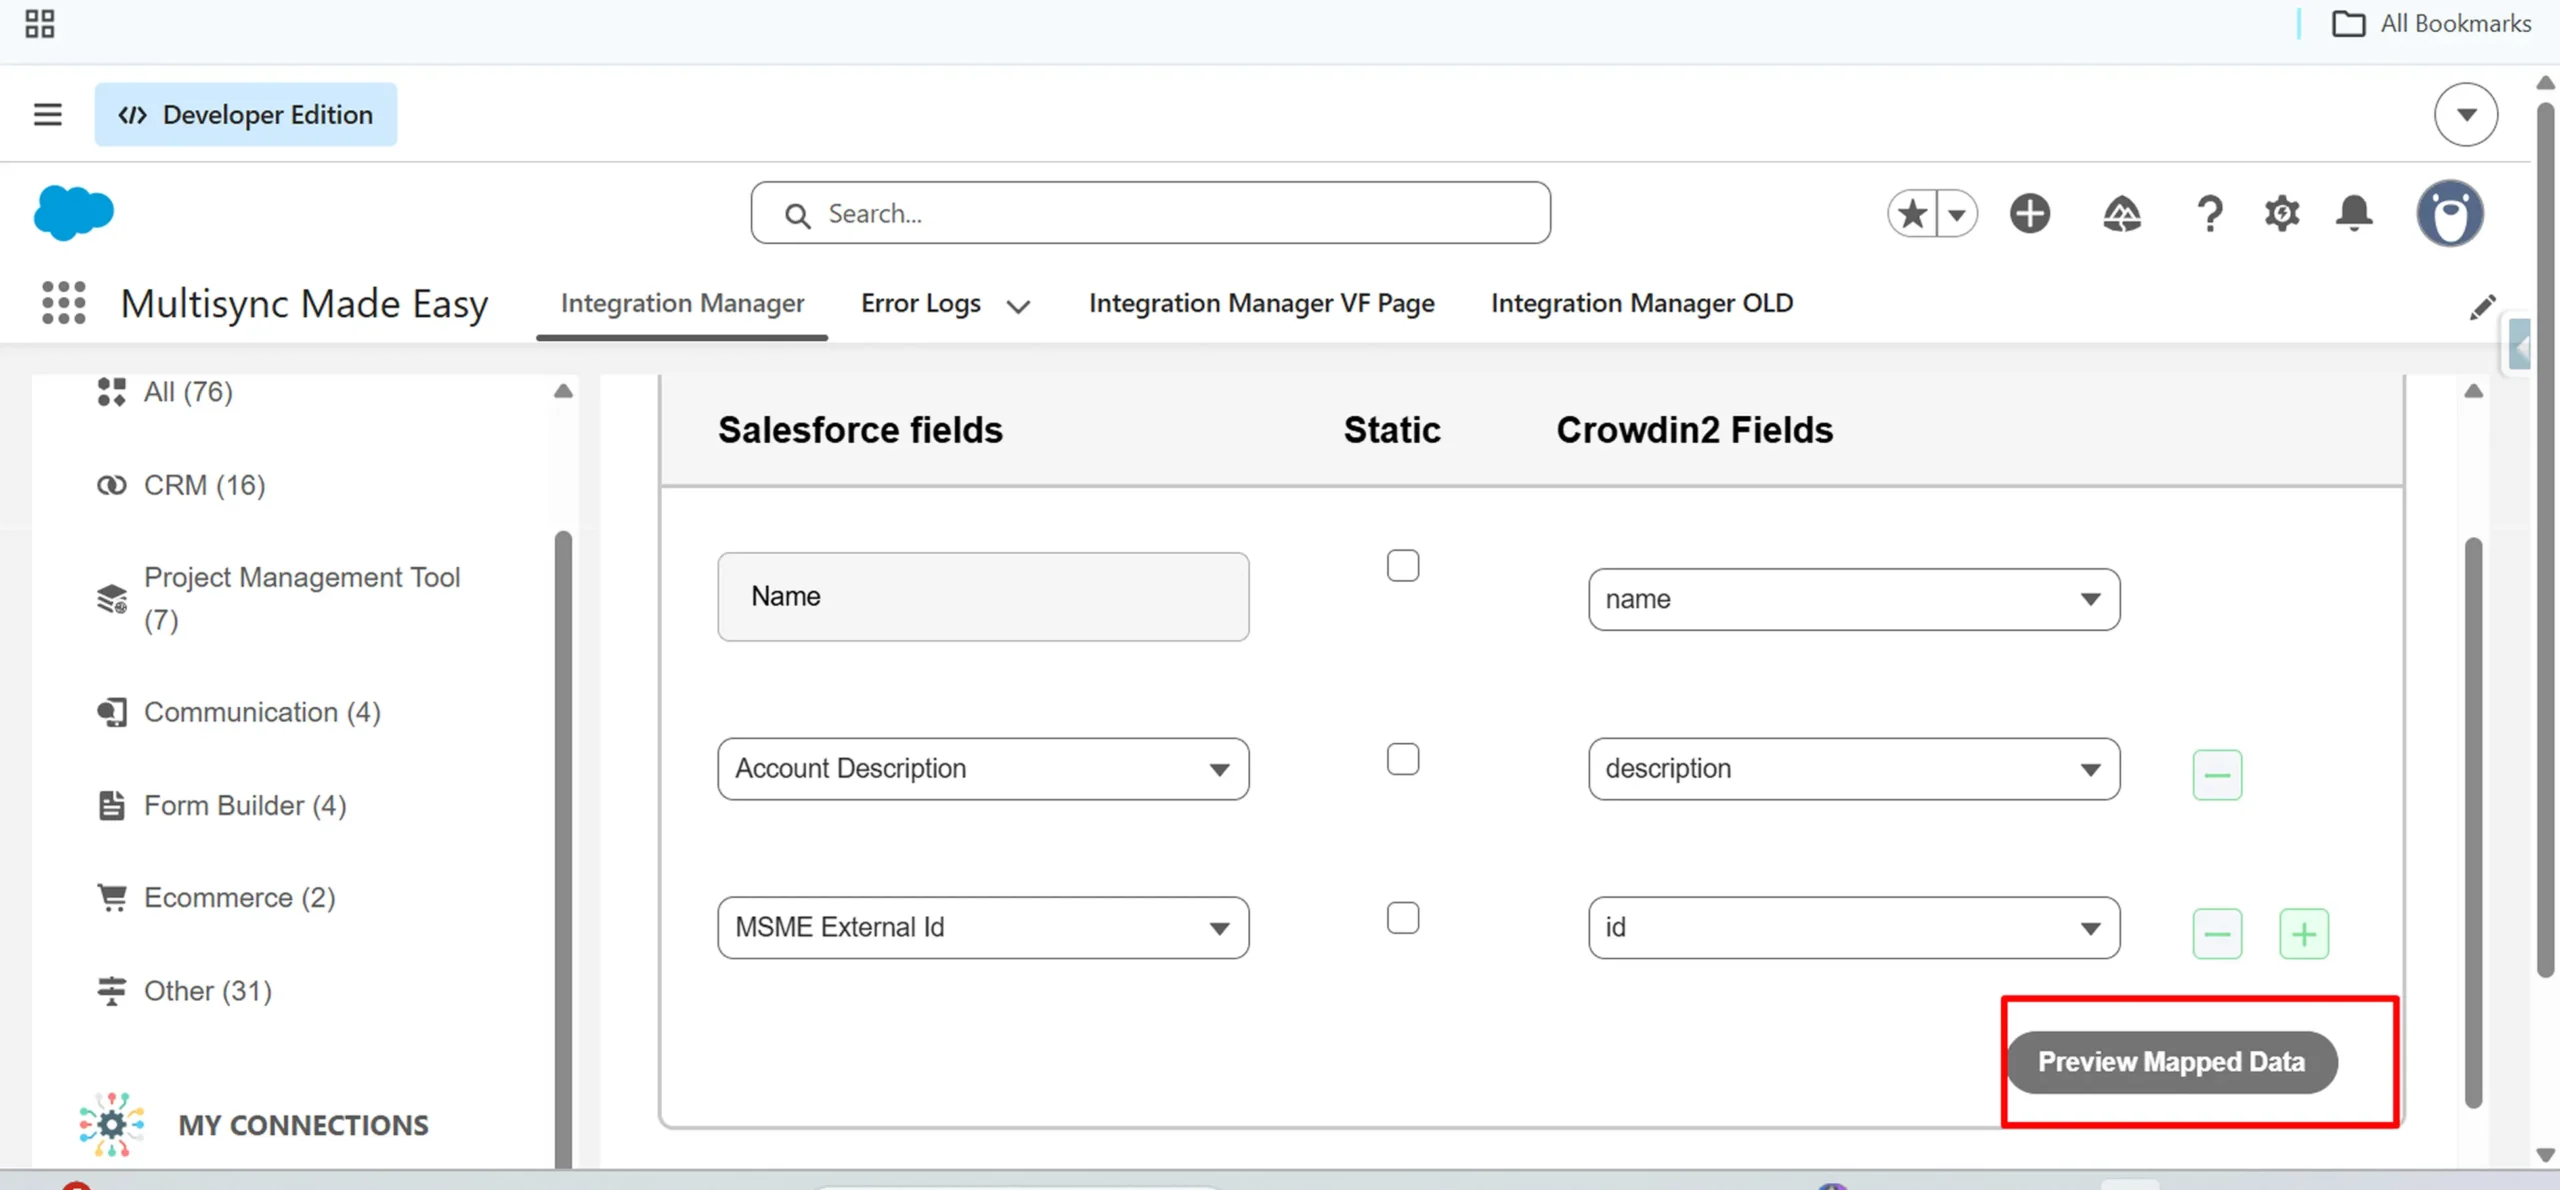
Task: Select Project Management Tool (7) category
Action: [301, 598]
